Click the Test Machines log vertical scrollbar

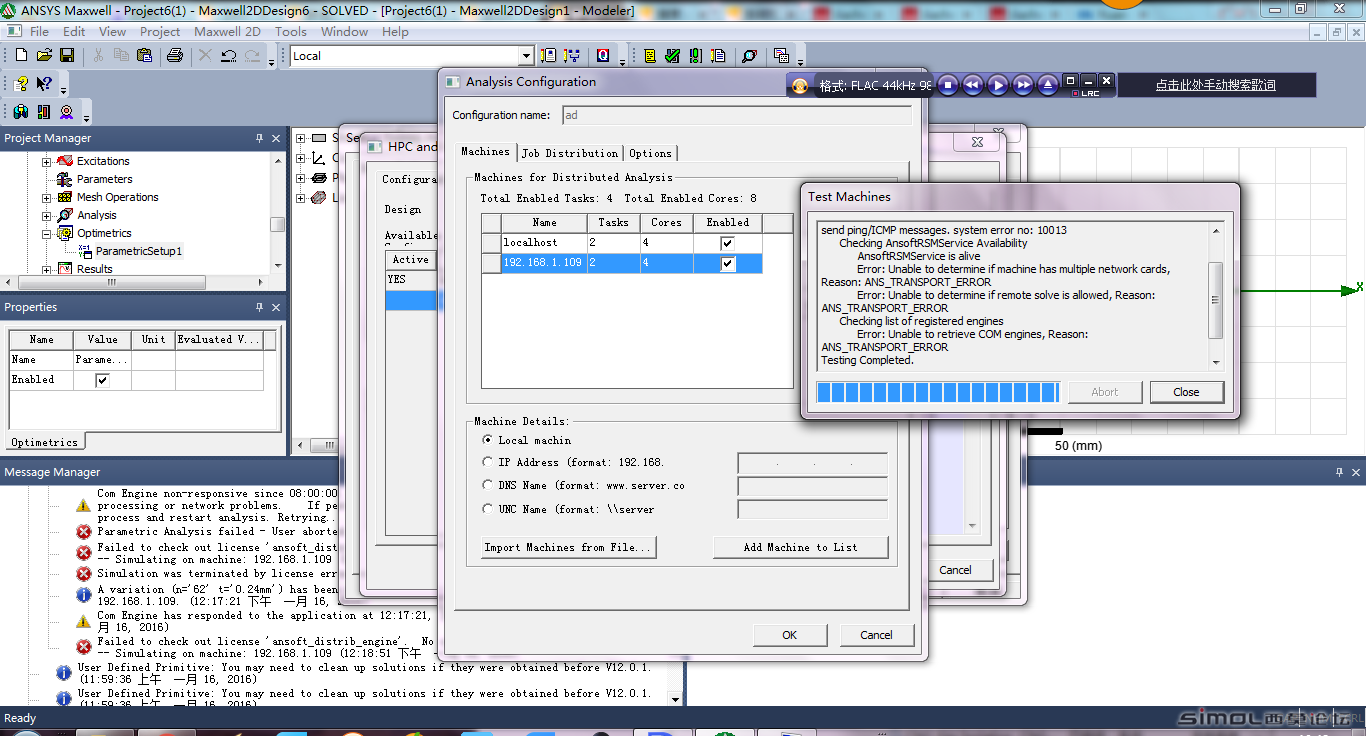tap(1216, 295)
